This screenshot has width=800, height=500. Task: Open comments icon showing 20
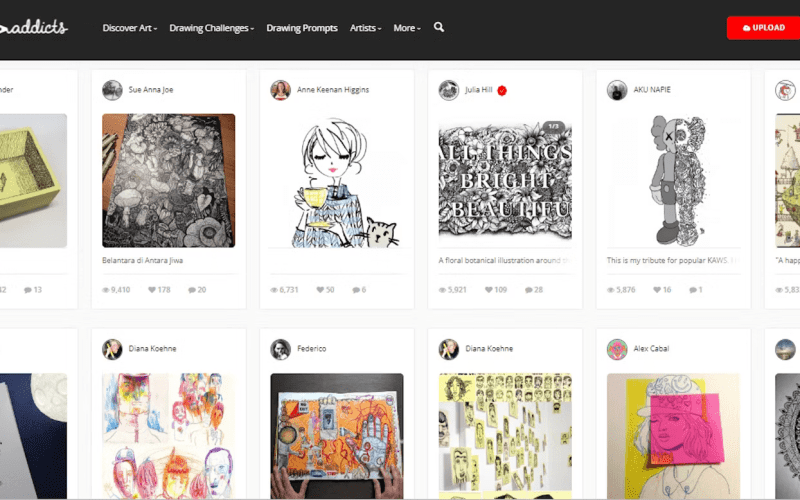point(192,290)
